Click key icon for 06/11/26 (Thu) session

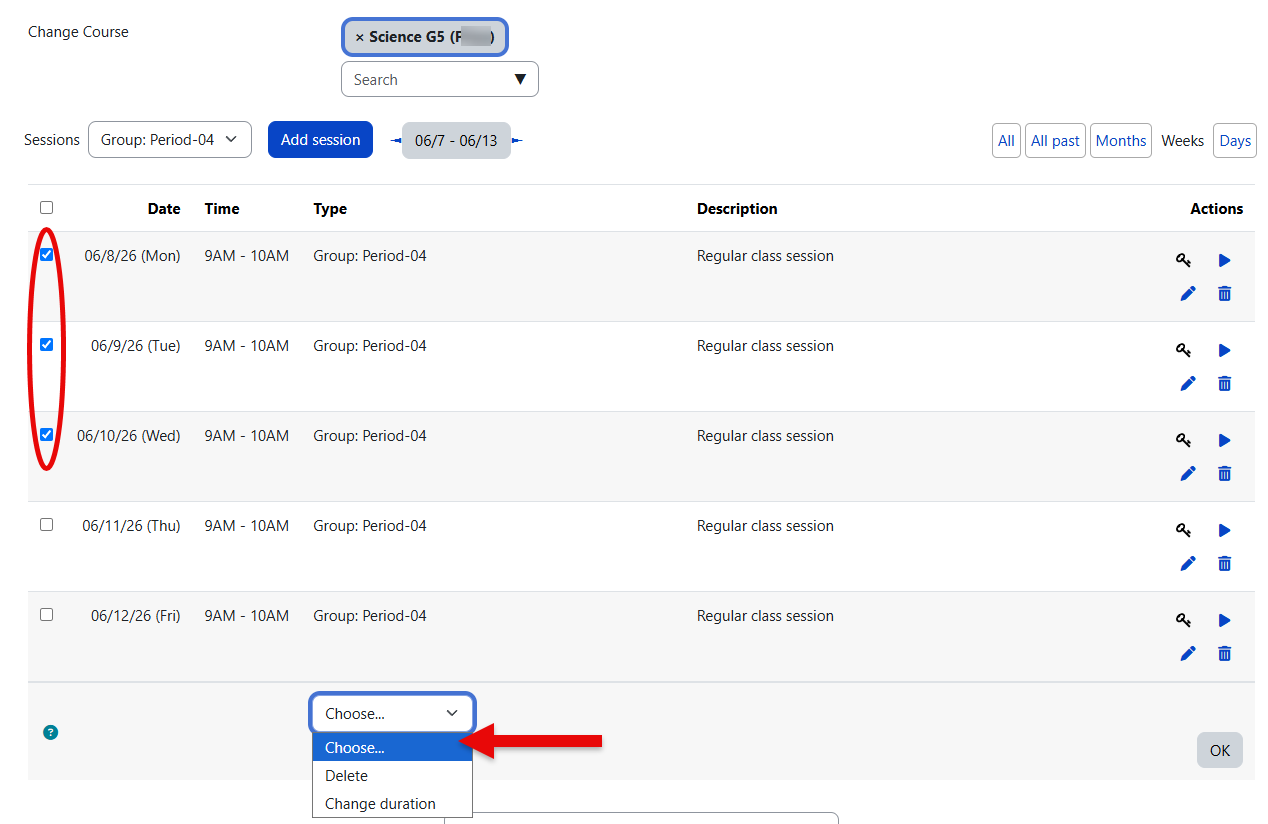[x=1184, y=530]
